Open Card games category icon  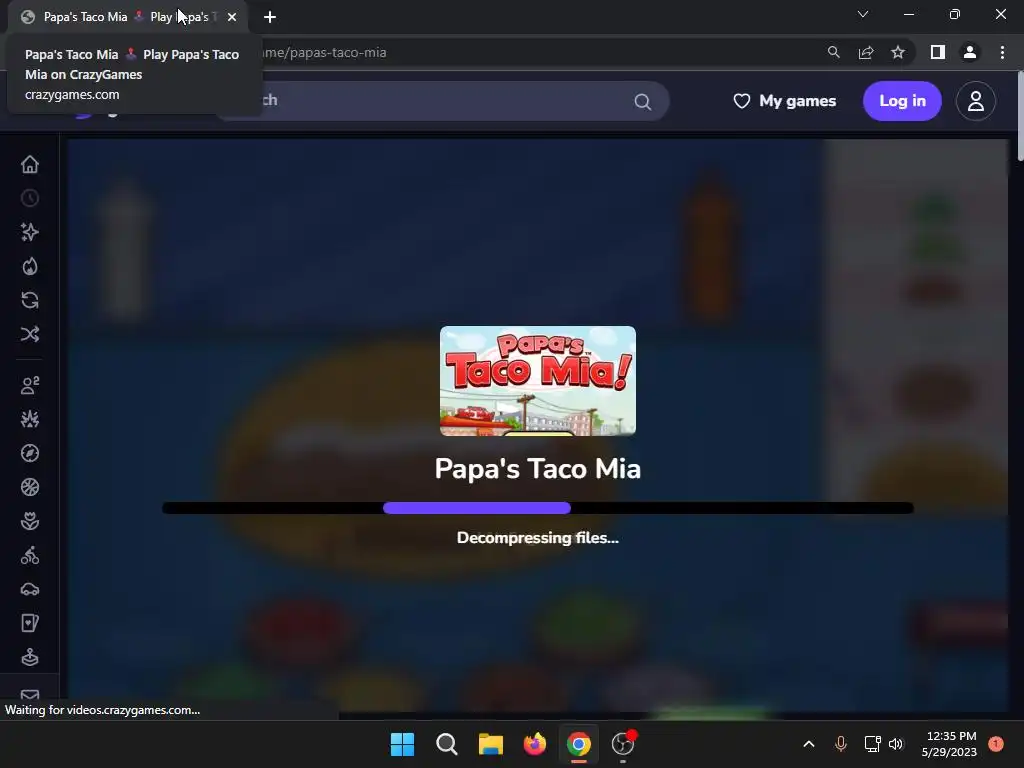coord(30,623)
